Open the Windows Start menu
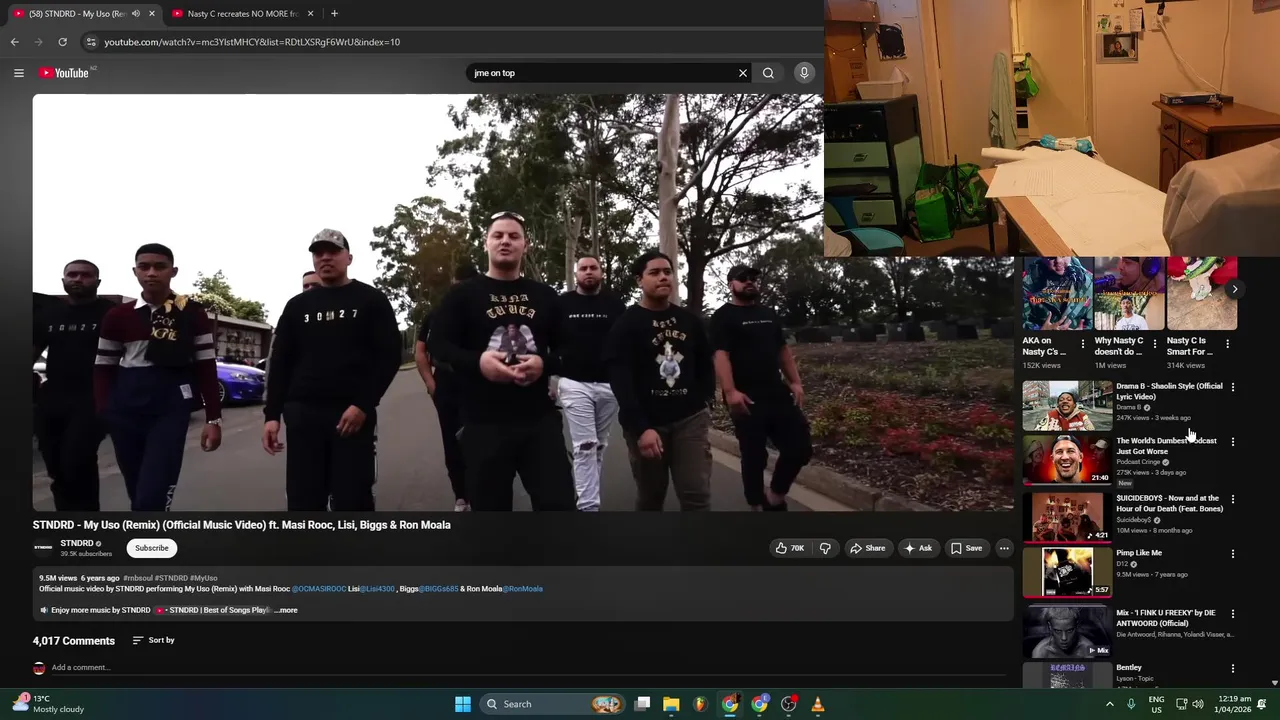Viewport: 1280px width, 720px height. click(463, 704)
